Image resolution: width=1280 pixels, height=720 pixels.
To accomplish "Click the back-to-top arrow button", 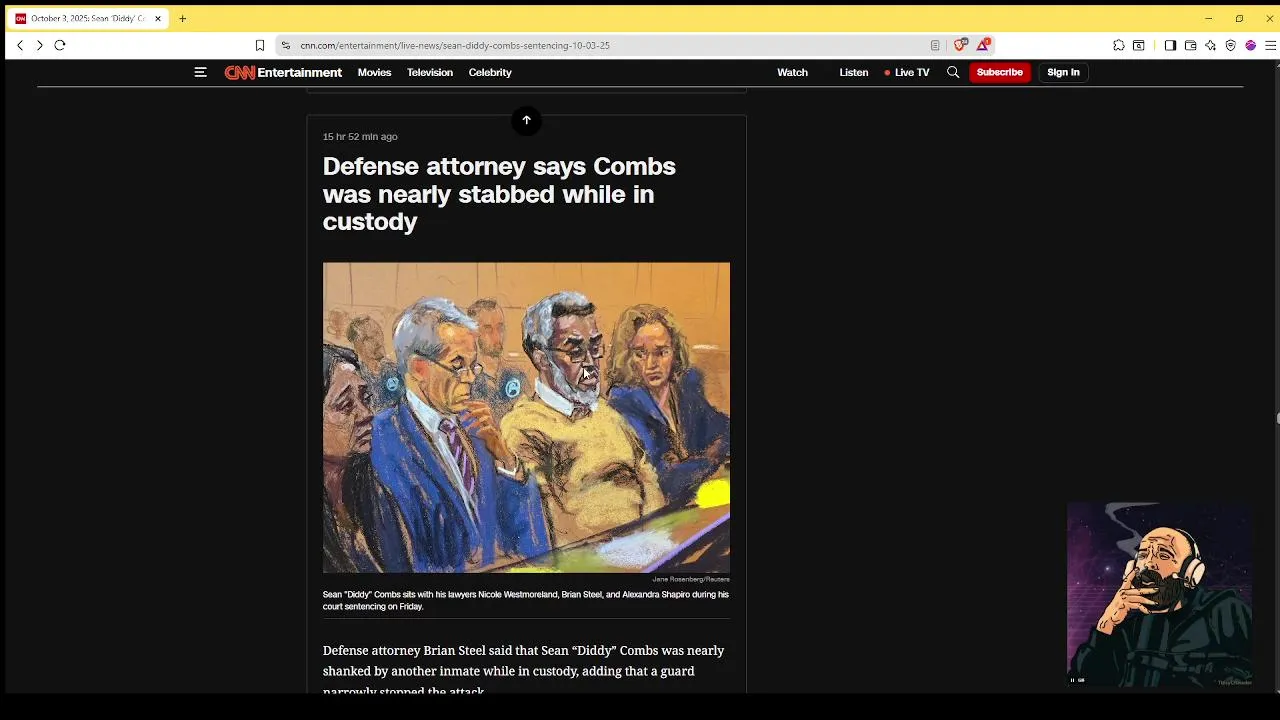I will 526,120.
